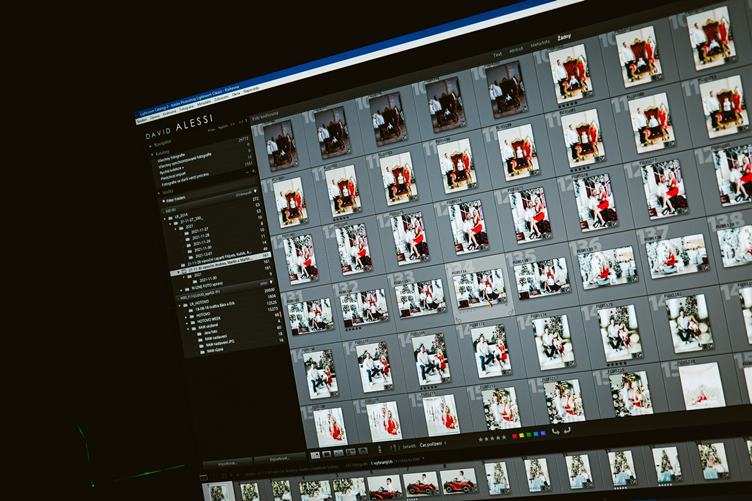This screenshot has width=752, height=501.
Task: Toggle the sort direction icon
Action: [x=394, y=447]
